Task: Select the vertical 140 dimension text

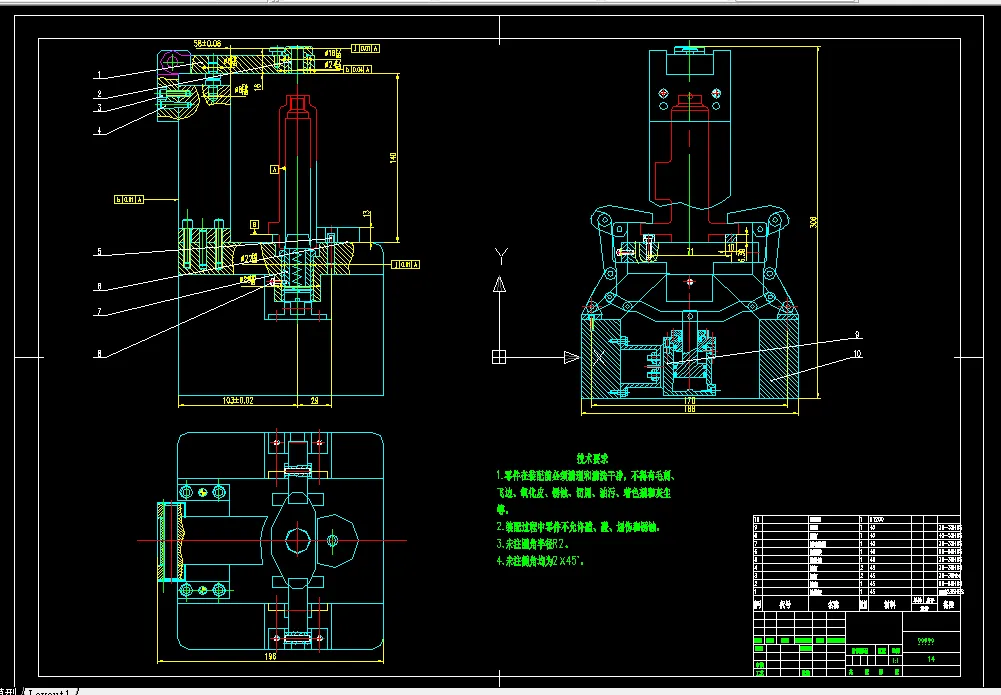Action: click(x=393, y=157)
